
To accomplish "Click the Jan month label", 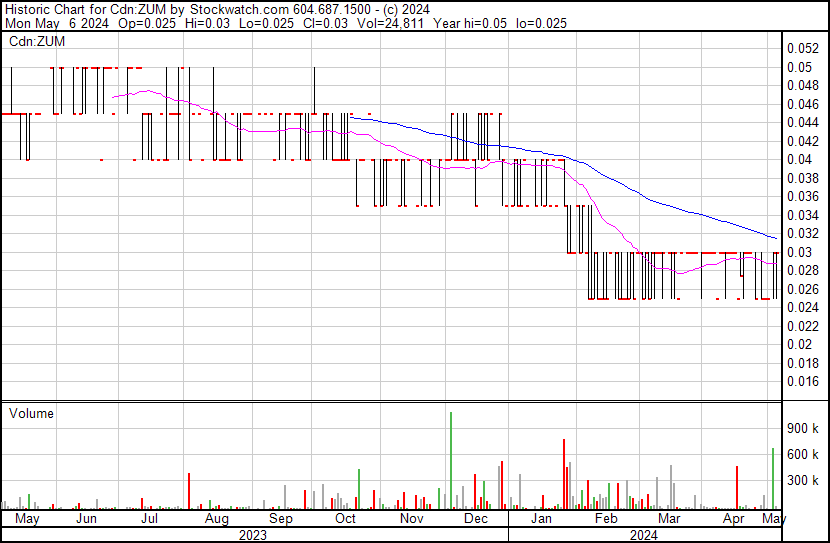I will (540, 518).
